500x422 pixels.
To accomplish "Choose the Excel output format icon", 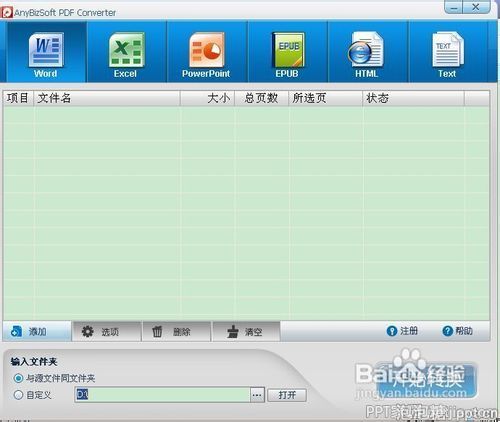I will [126, 52].
